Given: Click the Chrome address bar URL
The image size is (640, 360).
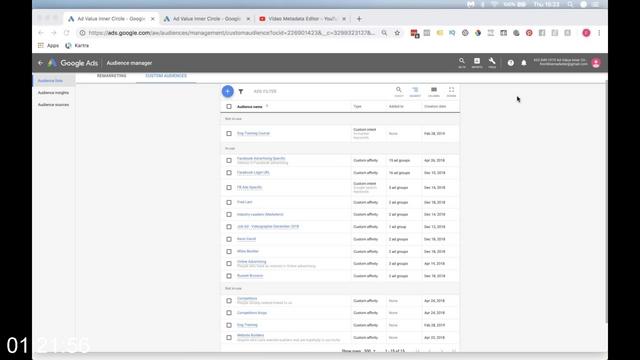Looking at the screenshot, I should point(231,33).
